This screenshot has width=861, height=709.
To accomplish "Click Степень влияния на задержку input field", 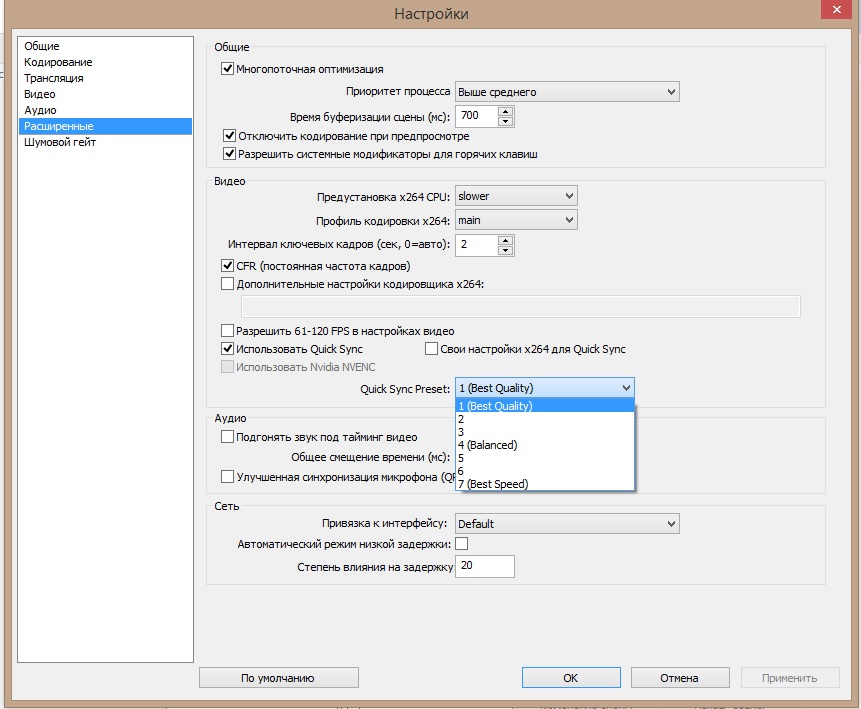I will 484,567.
